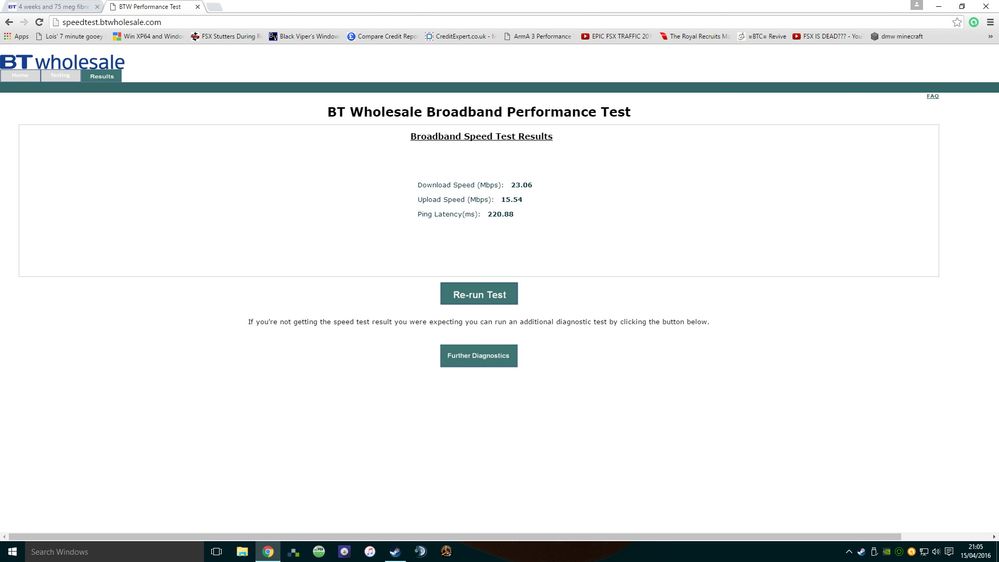Open the green extension icon in the toolbar
Image resolution: width=999 pixels, height=562 pixels.
974,22
